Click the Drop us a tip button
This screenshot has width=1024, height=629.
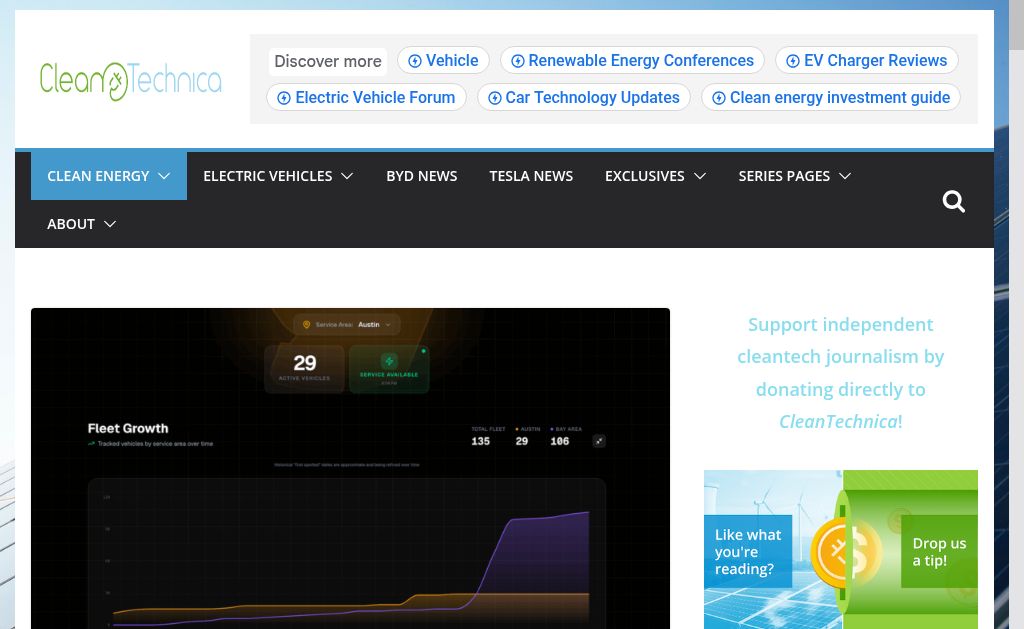[x=939, y=552]
